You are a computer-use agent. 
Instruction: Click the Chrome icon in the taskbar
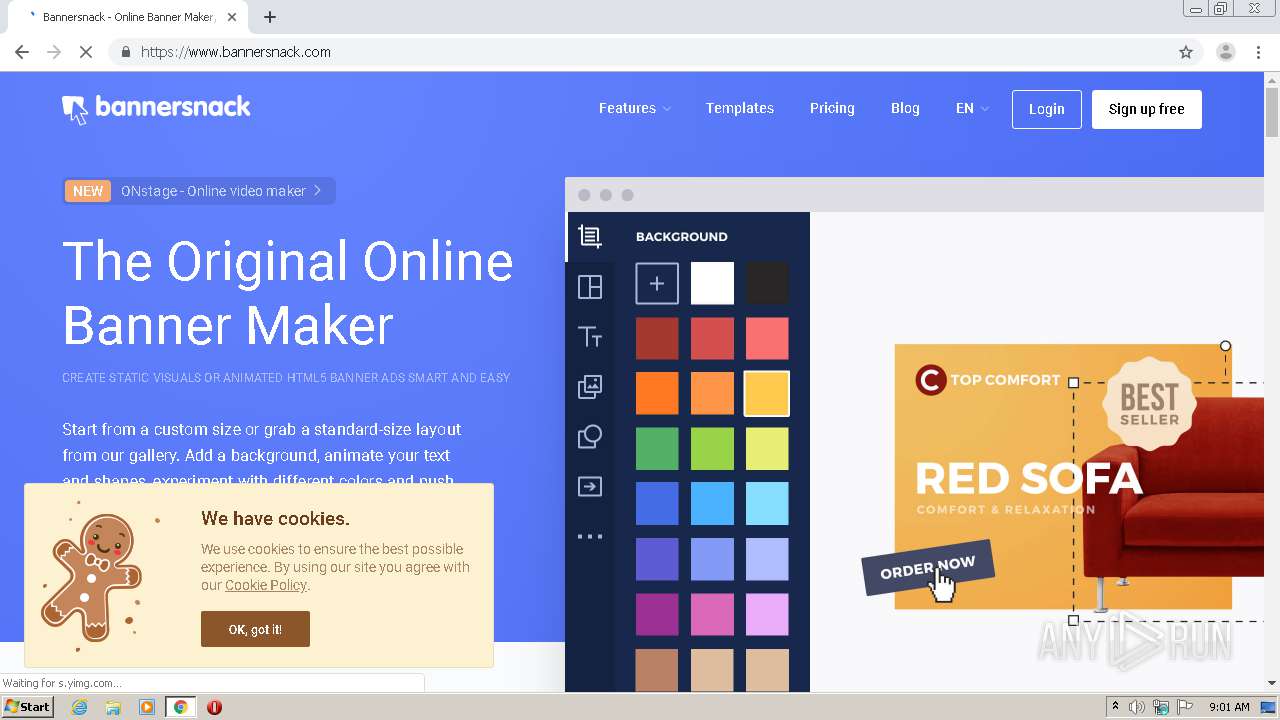(181, 707)
